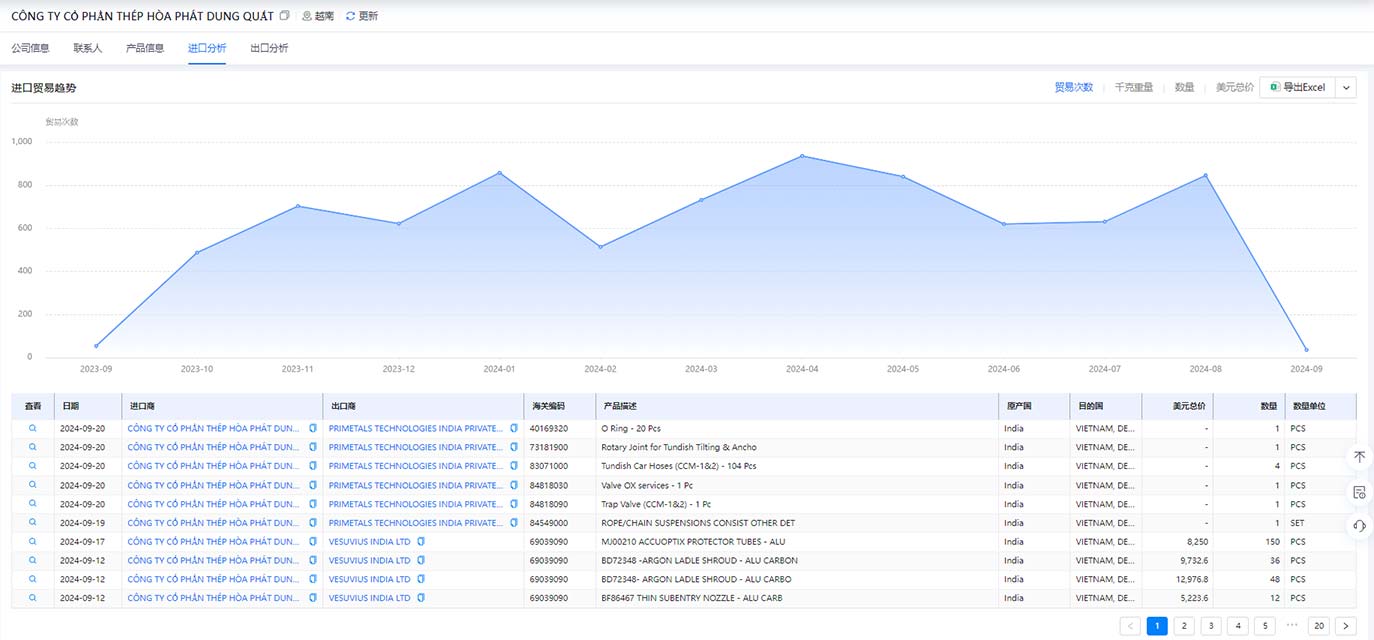Click the back-to-top arrow icon
Image resolution: width=1374 pixels, height=640 pixels.
click(1359, 456)
